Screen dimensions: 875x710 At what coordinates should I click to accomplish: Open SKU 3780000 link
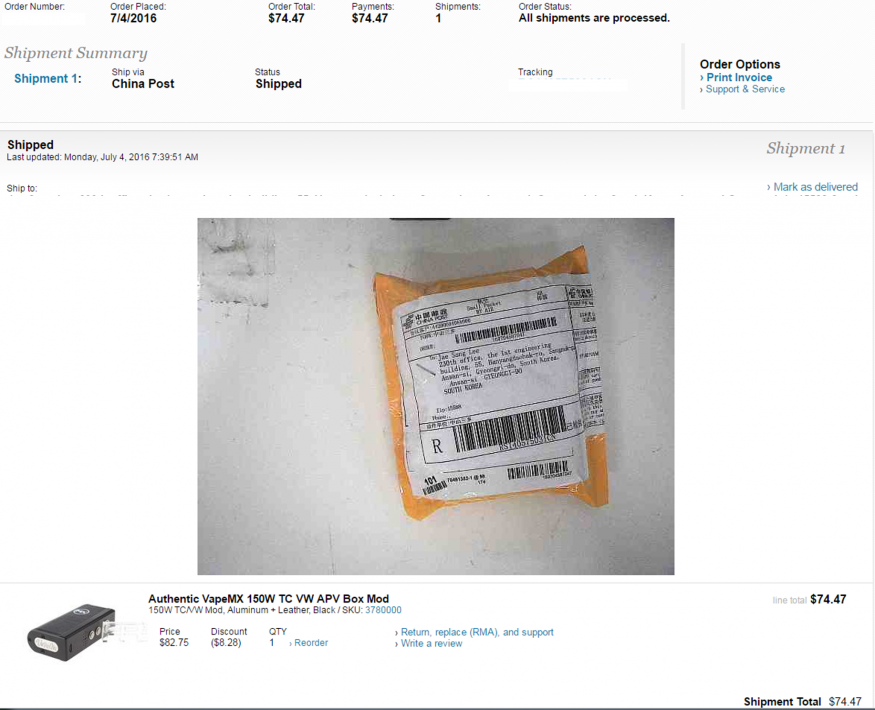tap(383, 610)
